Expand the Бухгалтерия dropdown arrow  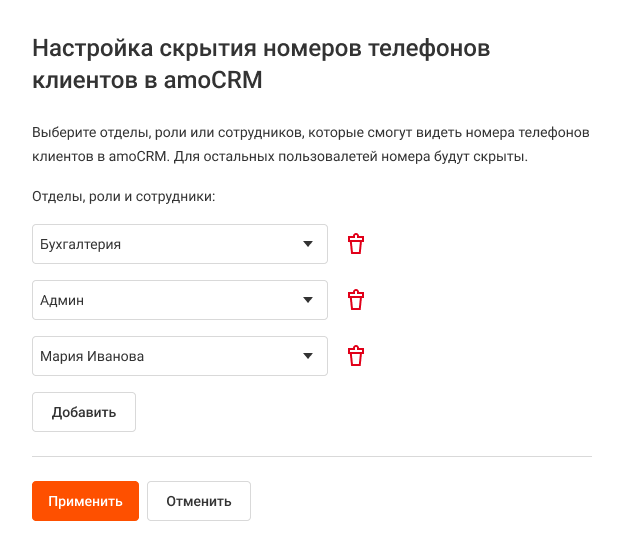coord(308,244)
